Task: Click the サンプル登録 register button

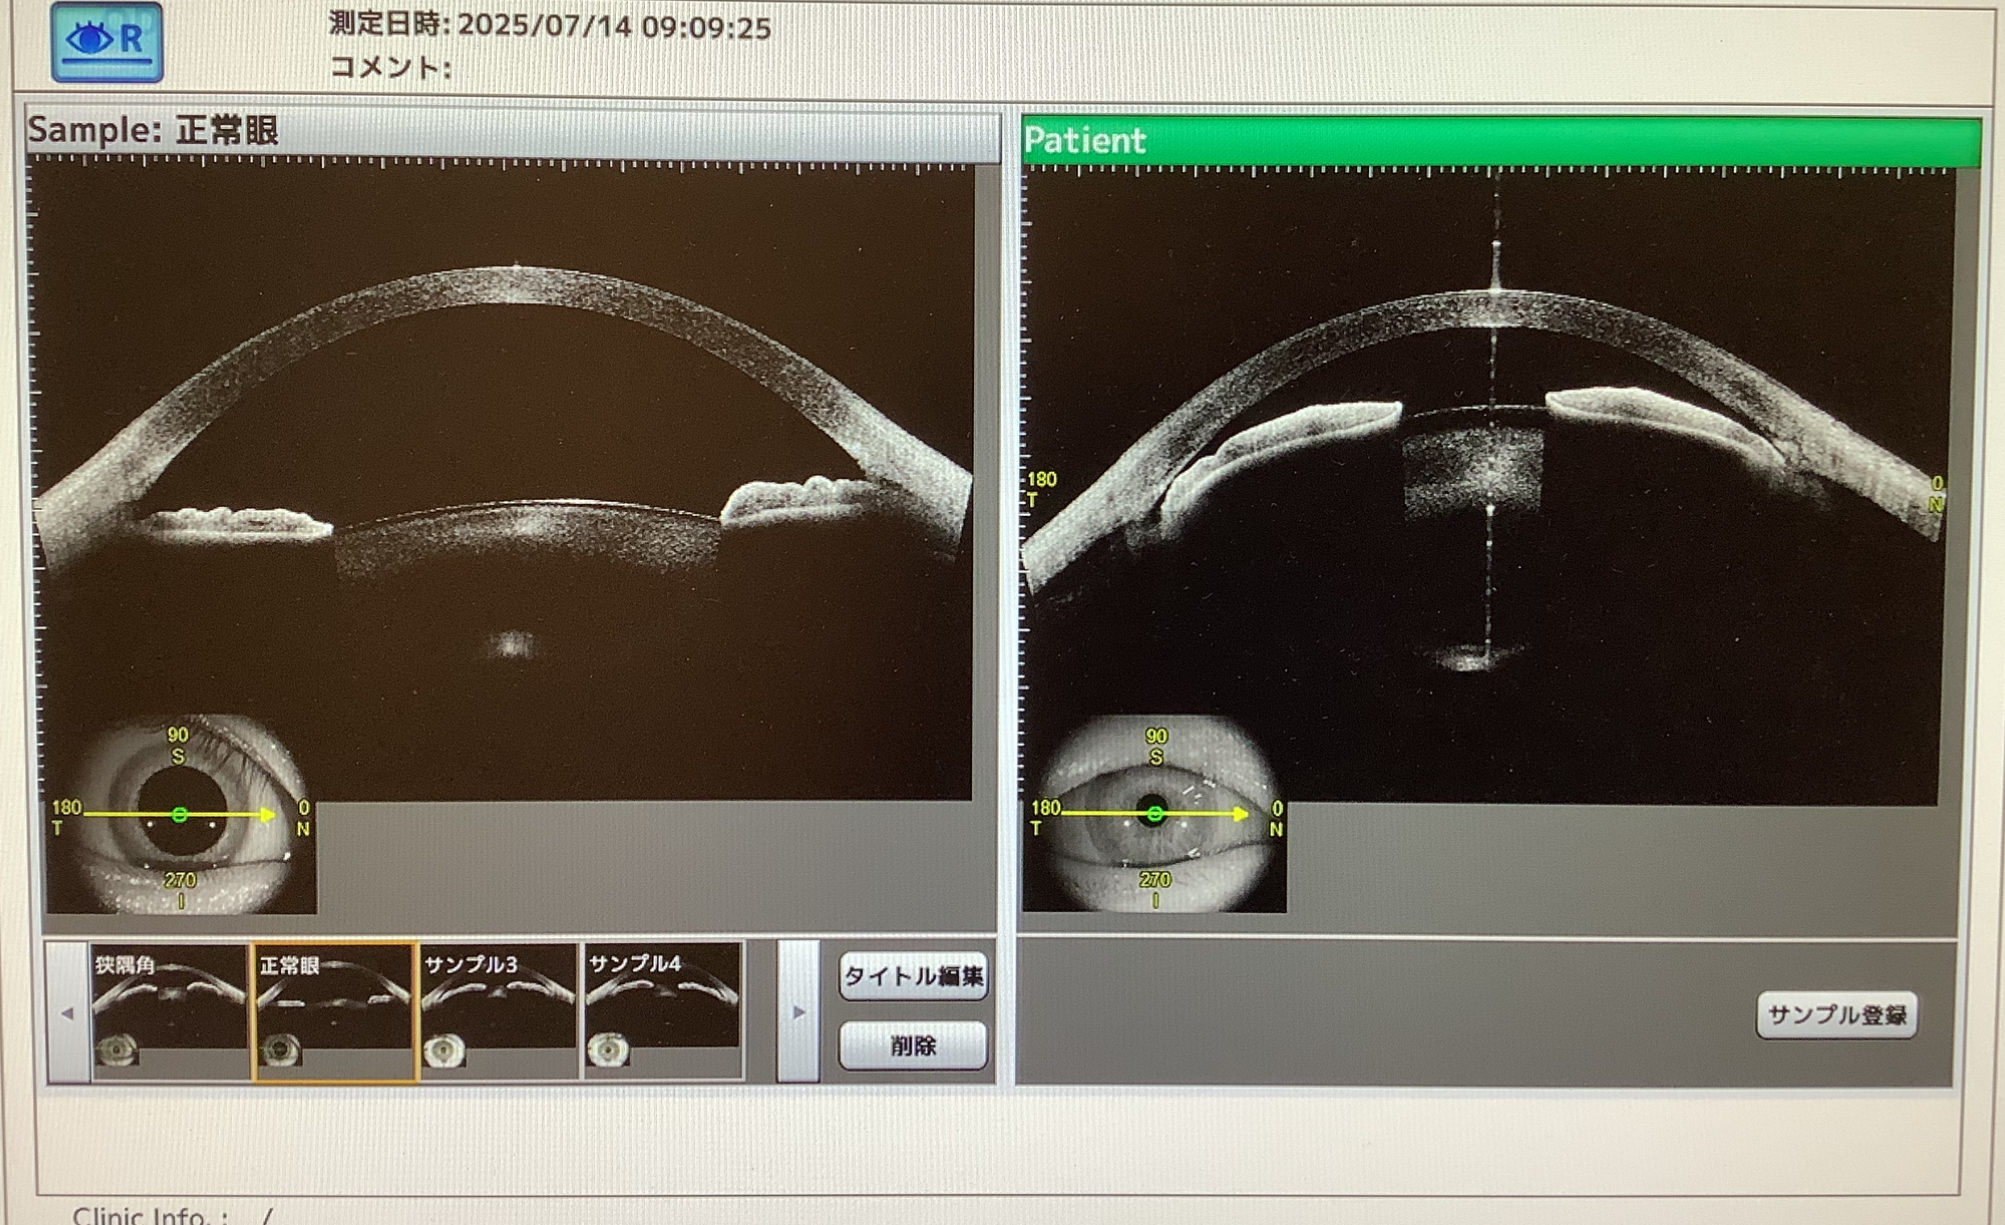Action: point(1836,1015)
